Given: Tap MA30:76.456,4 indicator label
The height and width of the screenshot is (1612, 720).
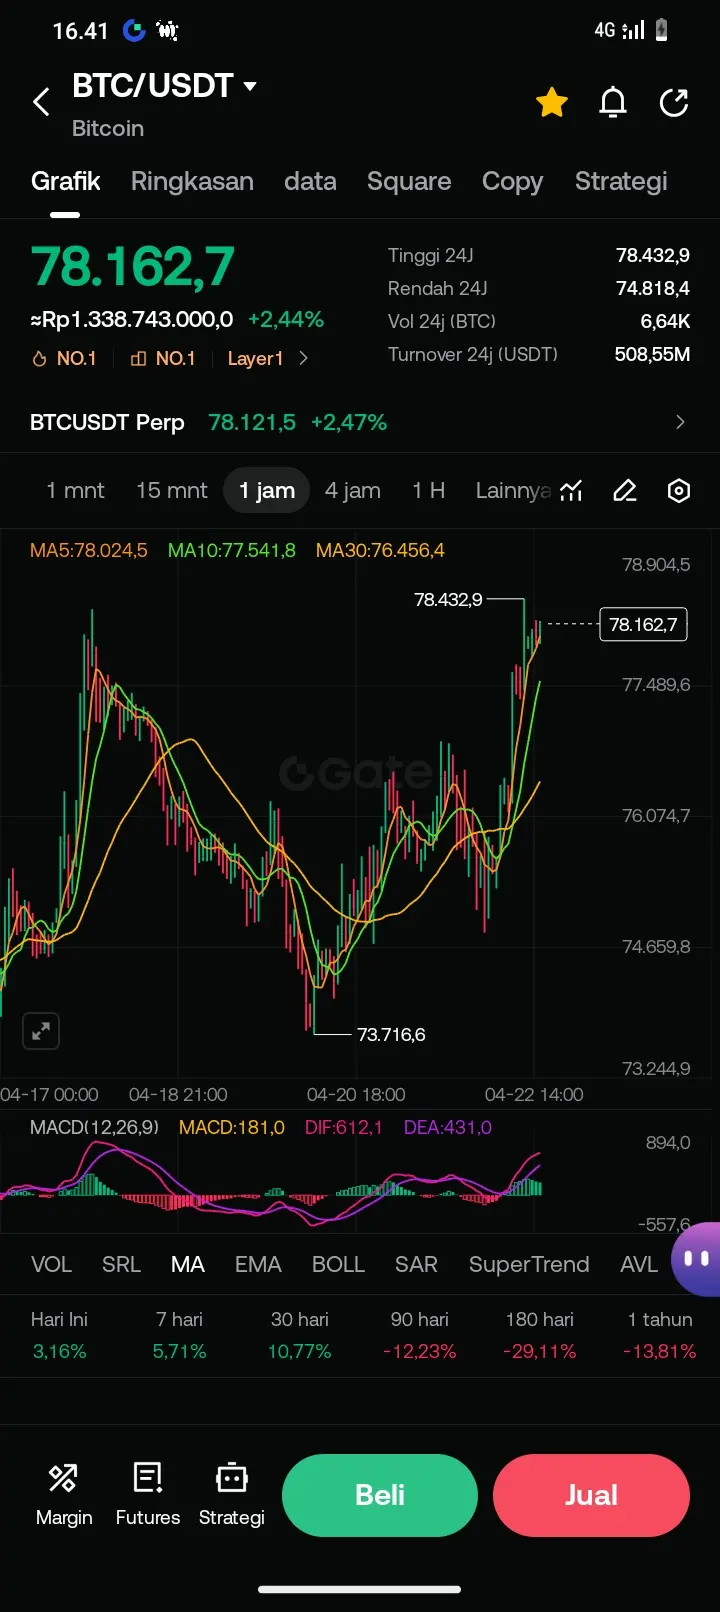Looking at the screenshot, I should tap(380, 550).
